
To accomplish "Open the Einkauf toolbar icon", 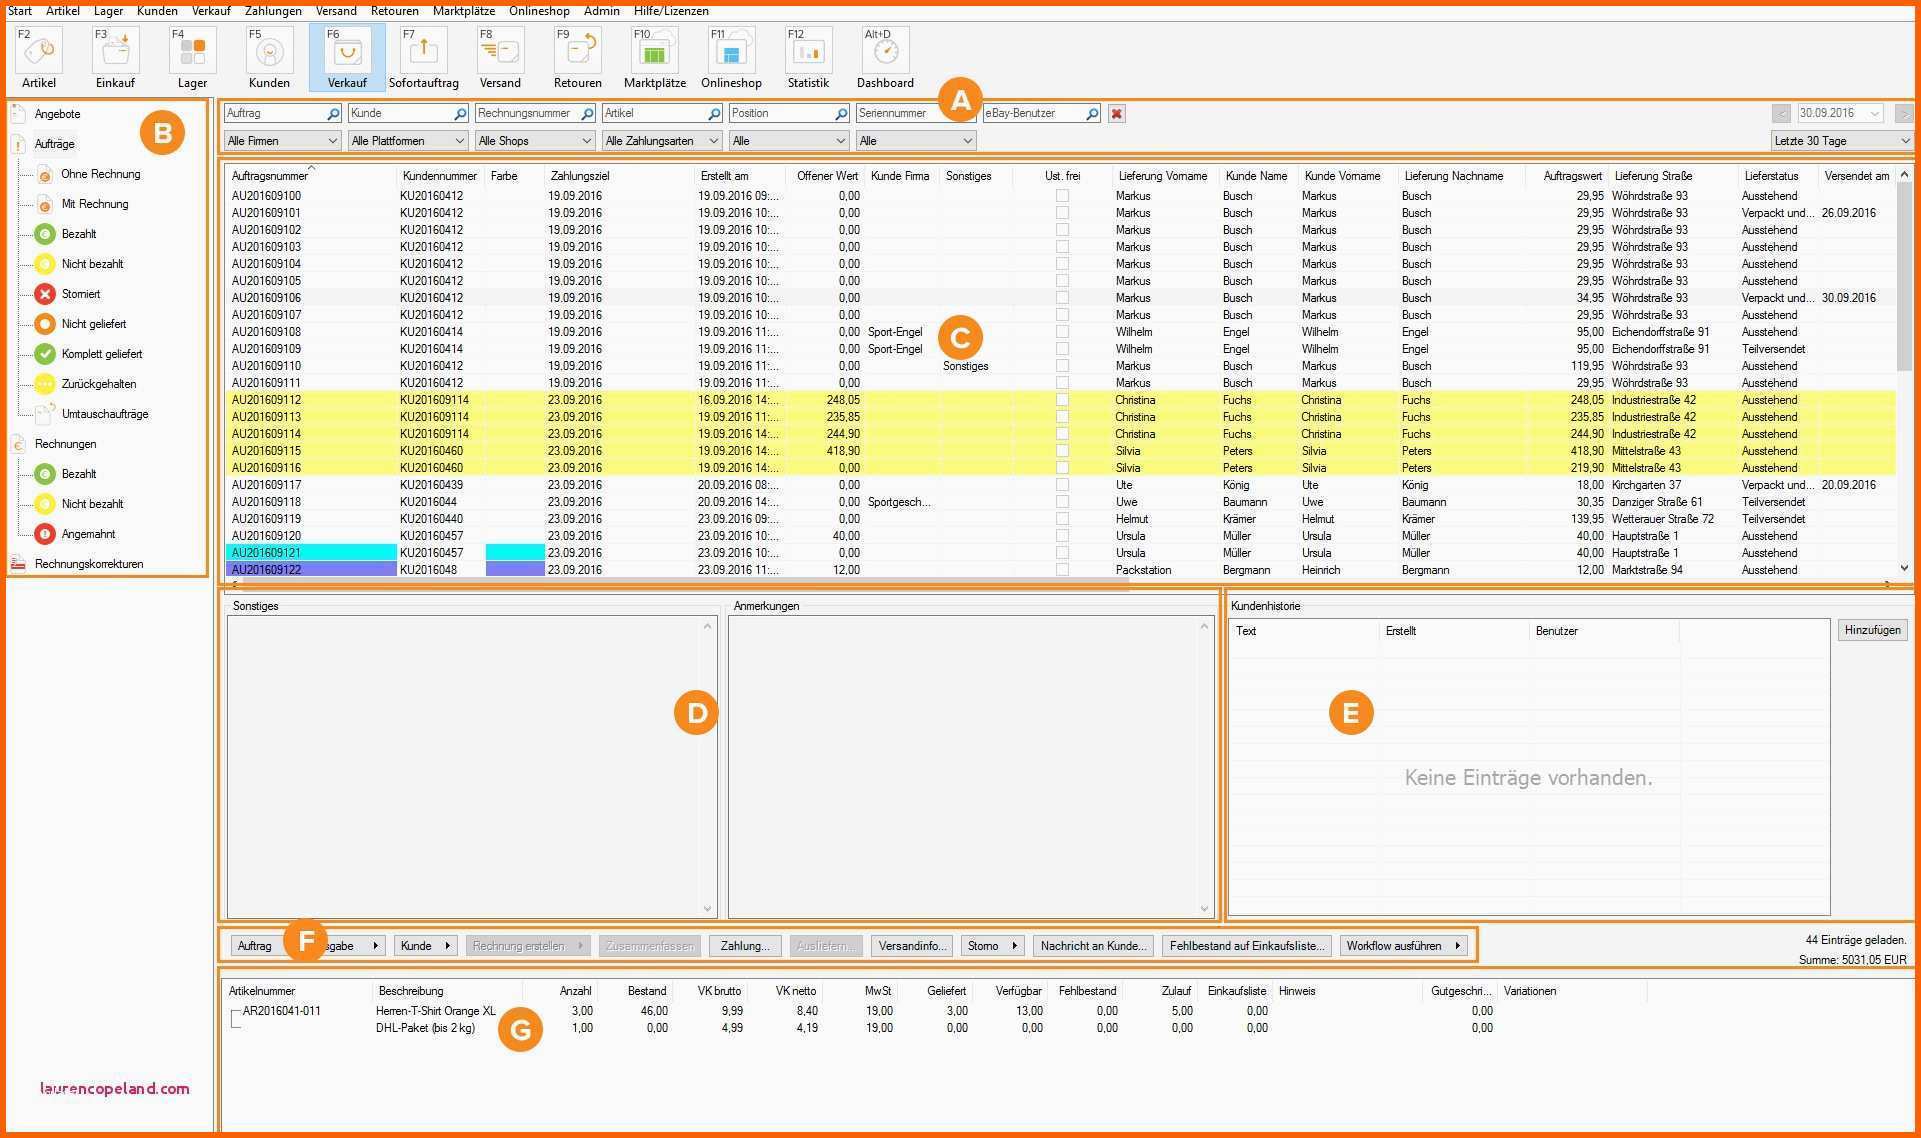I will click(115, 58).
